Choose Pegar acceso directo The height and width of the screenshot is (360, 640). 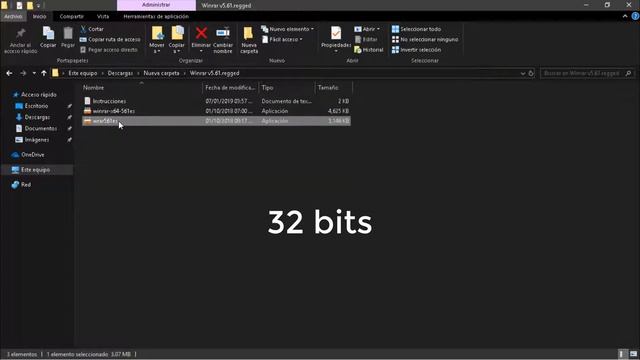tap(109, 50)
